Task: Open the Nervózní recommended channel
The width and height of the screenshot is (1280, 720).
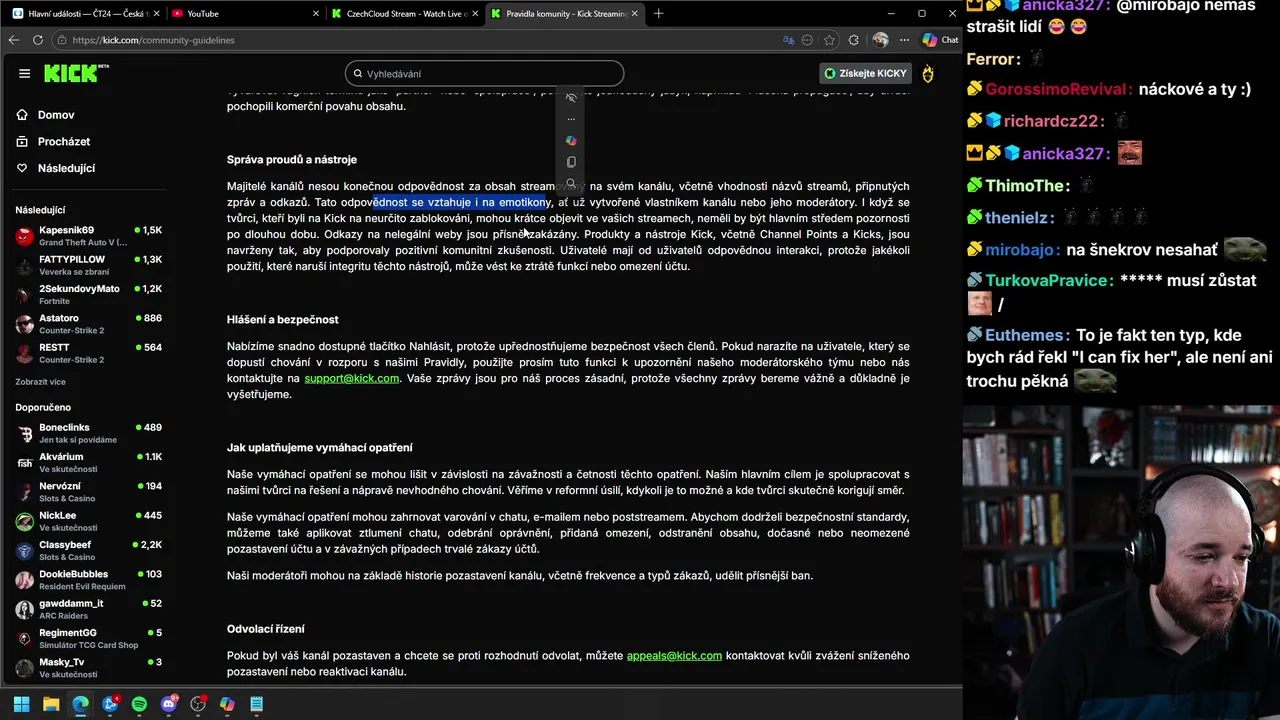Action: coord(88,491)
